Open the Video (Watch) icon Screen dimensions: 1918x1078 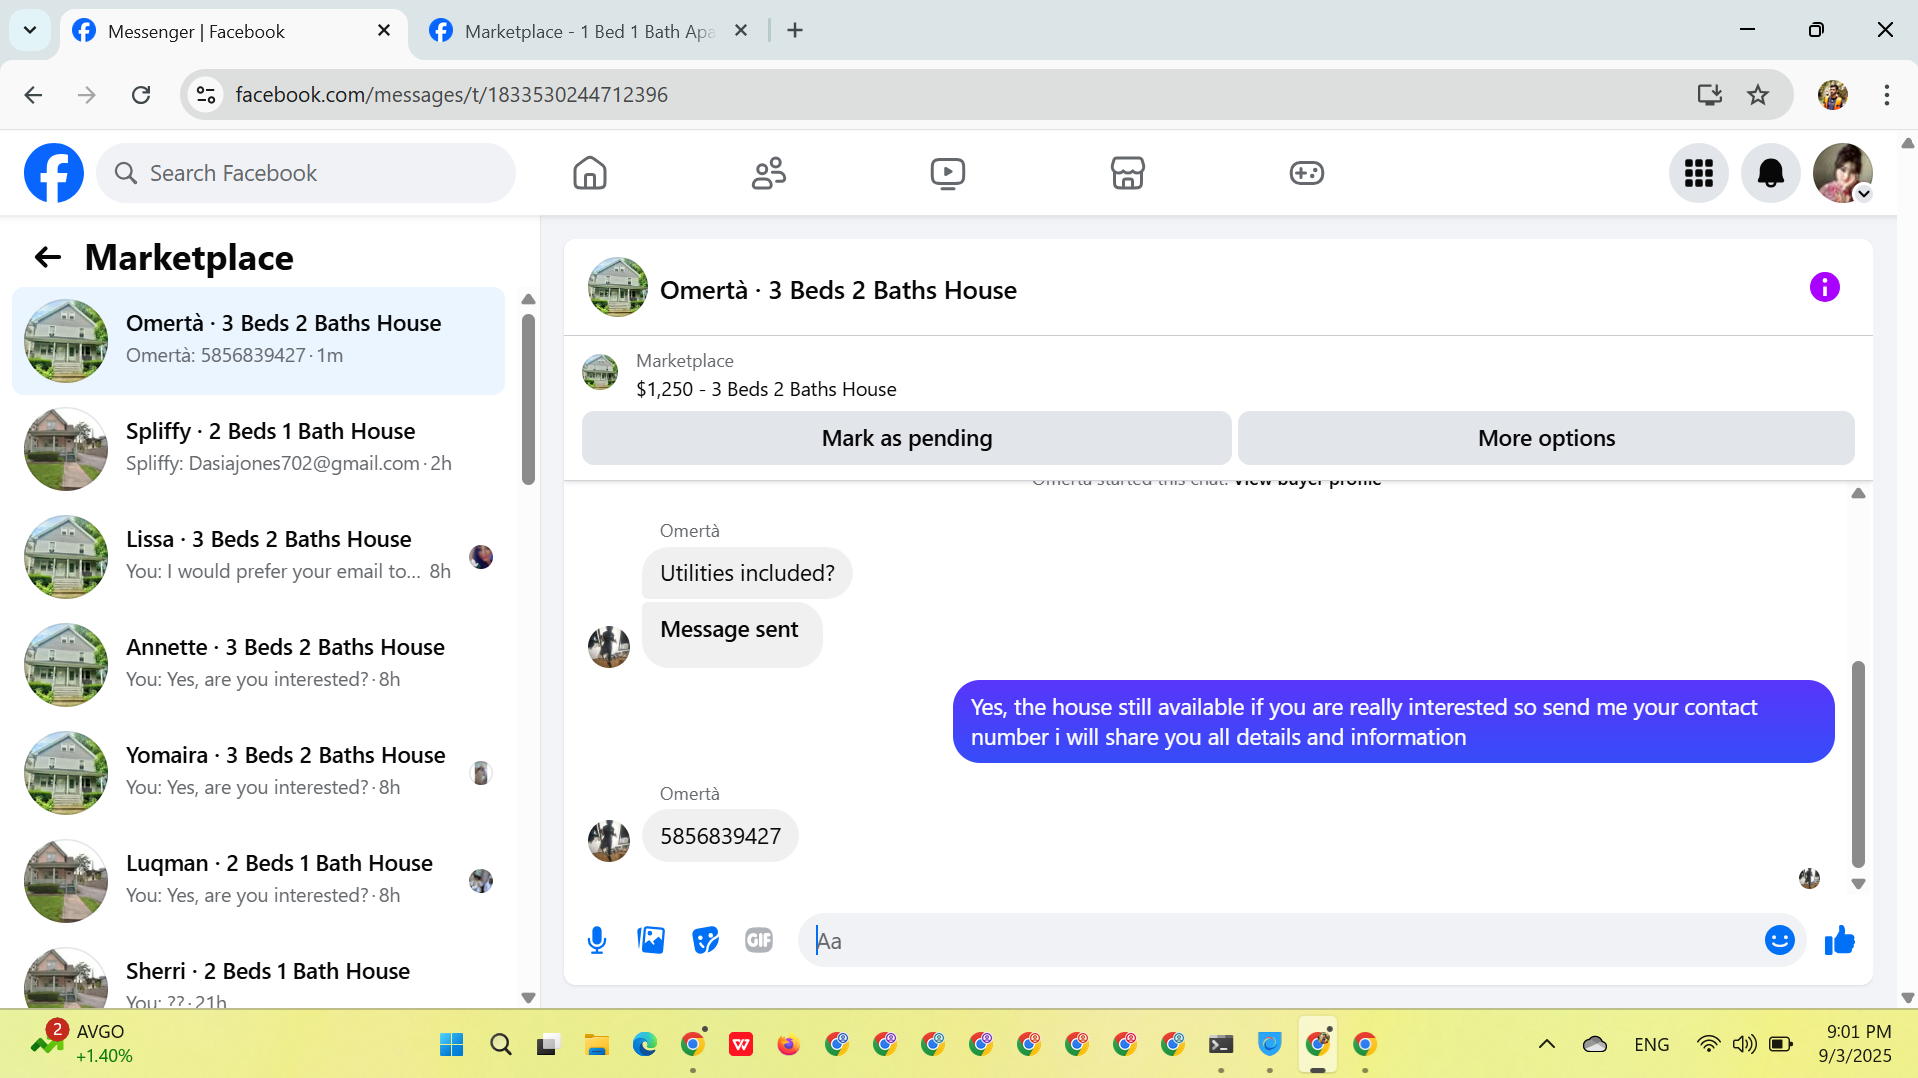[948, 173]
